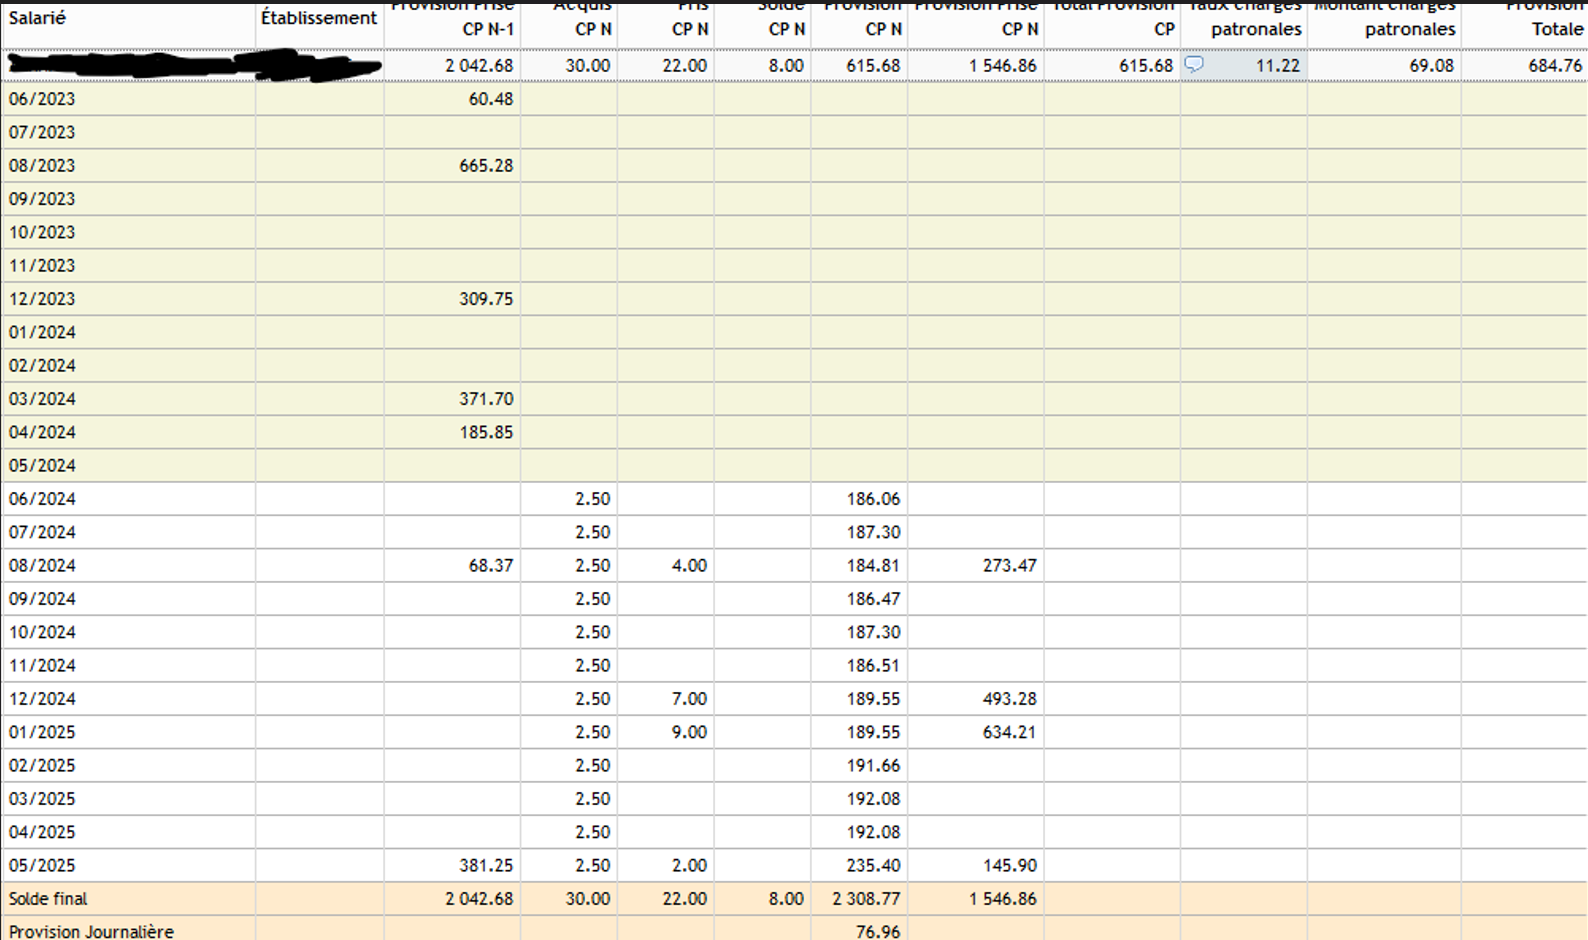Image resolution: width=1588 pixels, height=940 pixels.
Task: Select the 07/2024 row label
Action: 42,532
